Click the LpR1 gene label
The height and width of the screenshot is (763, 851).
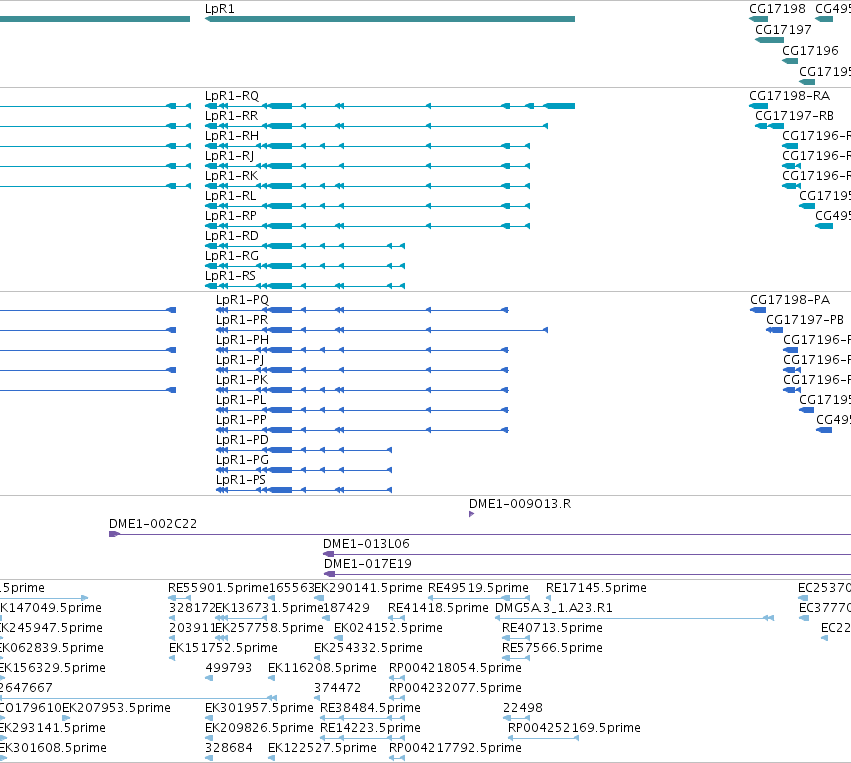click(x=219, y=9)
